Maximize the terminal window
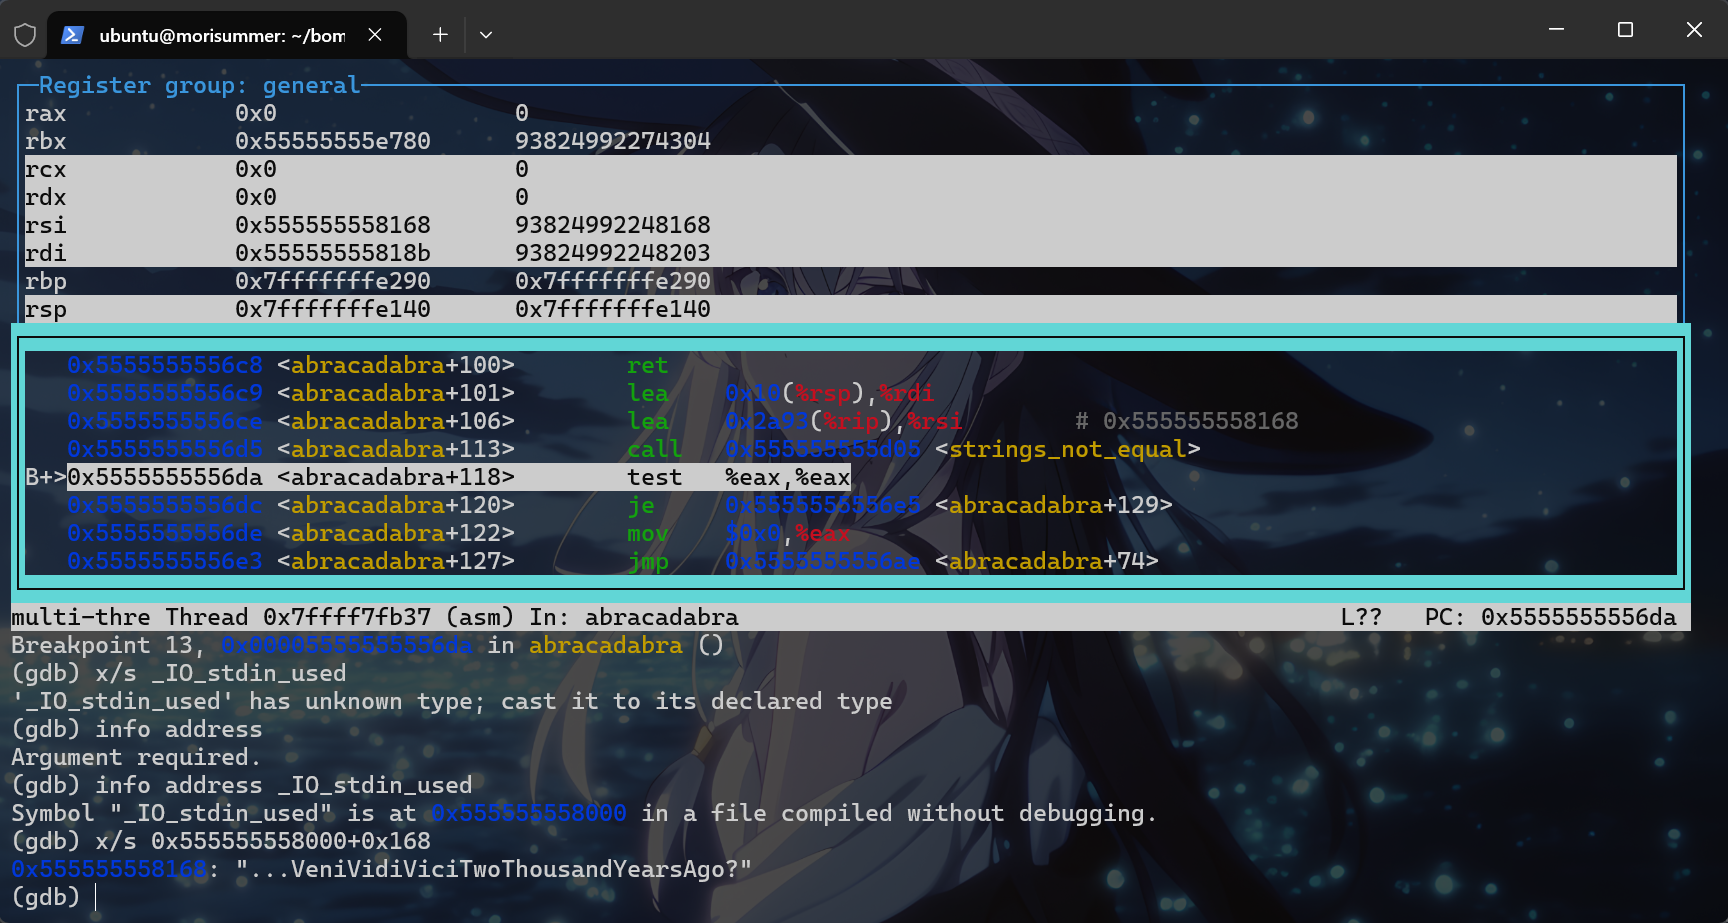The width and height of the screenshot is (1728, 923). pos(1625,30)
